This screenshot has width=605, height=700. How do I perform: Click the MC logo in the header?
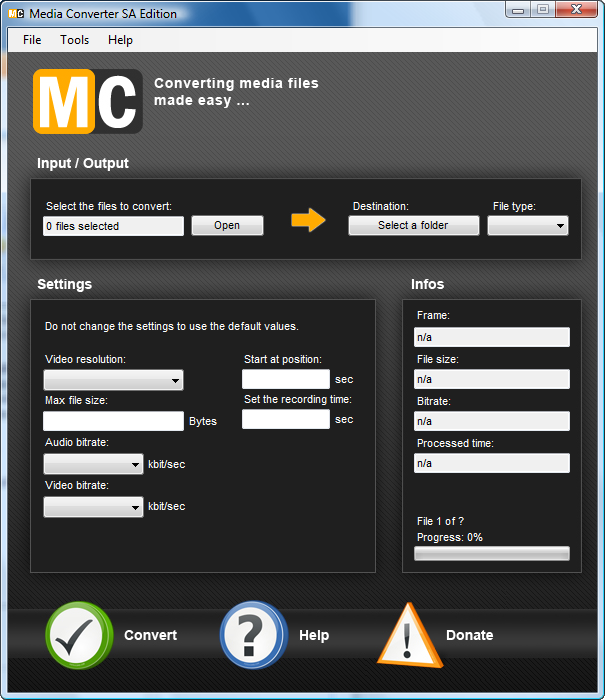[x=88, y=101]
